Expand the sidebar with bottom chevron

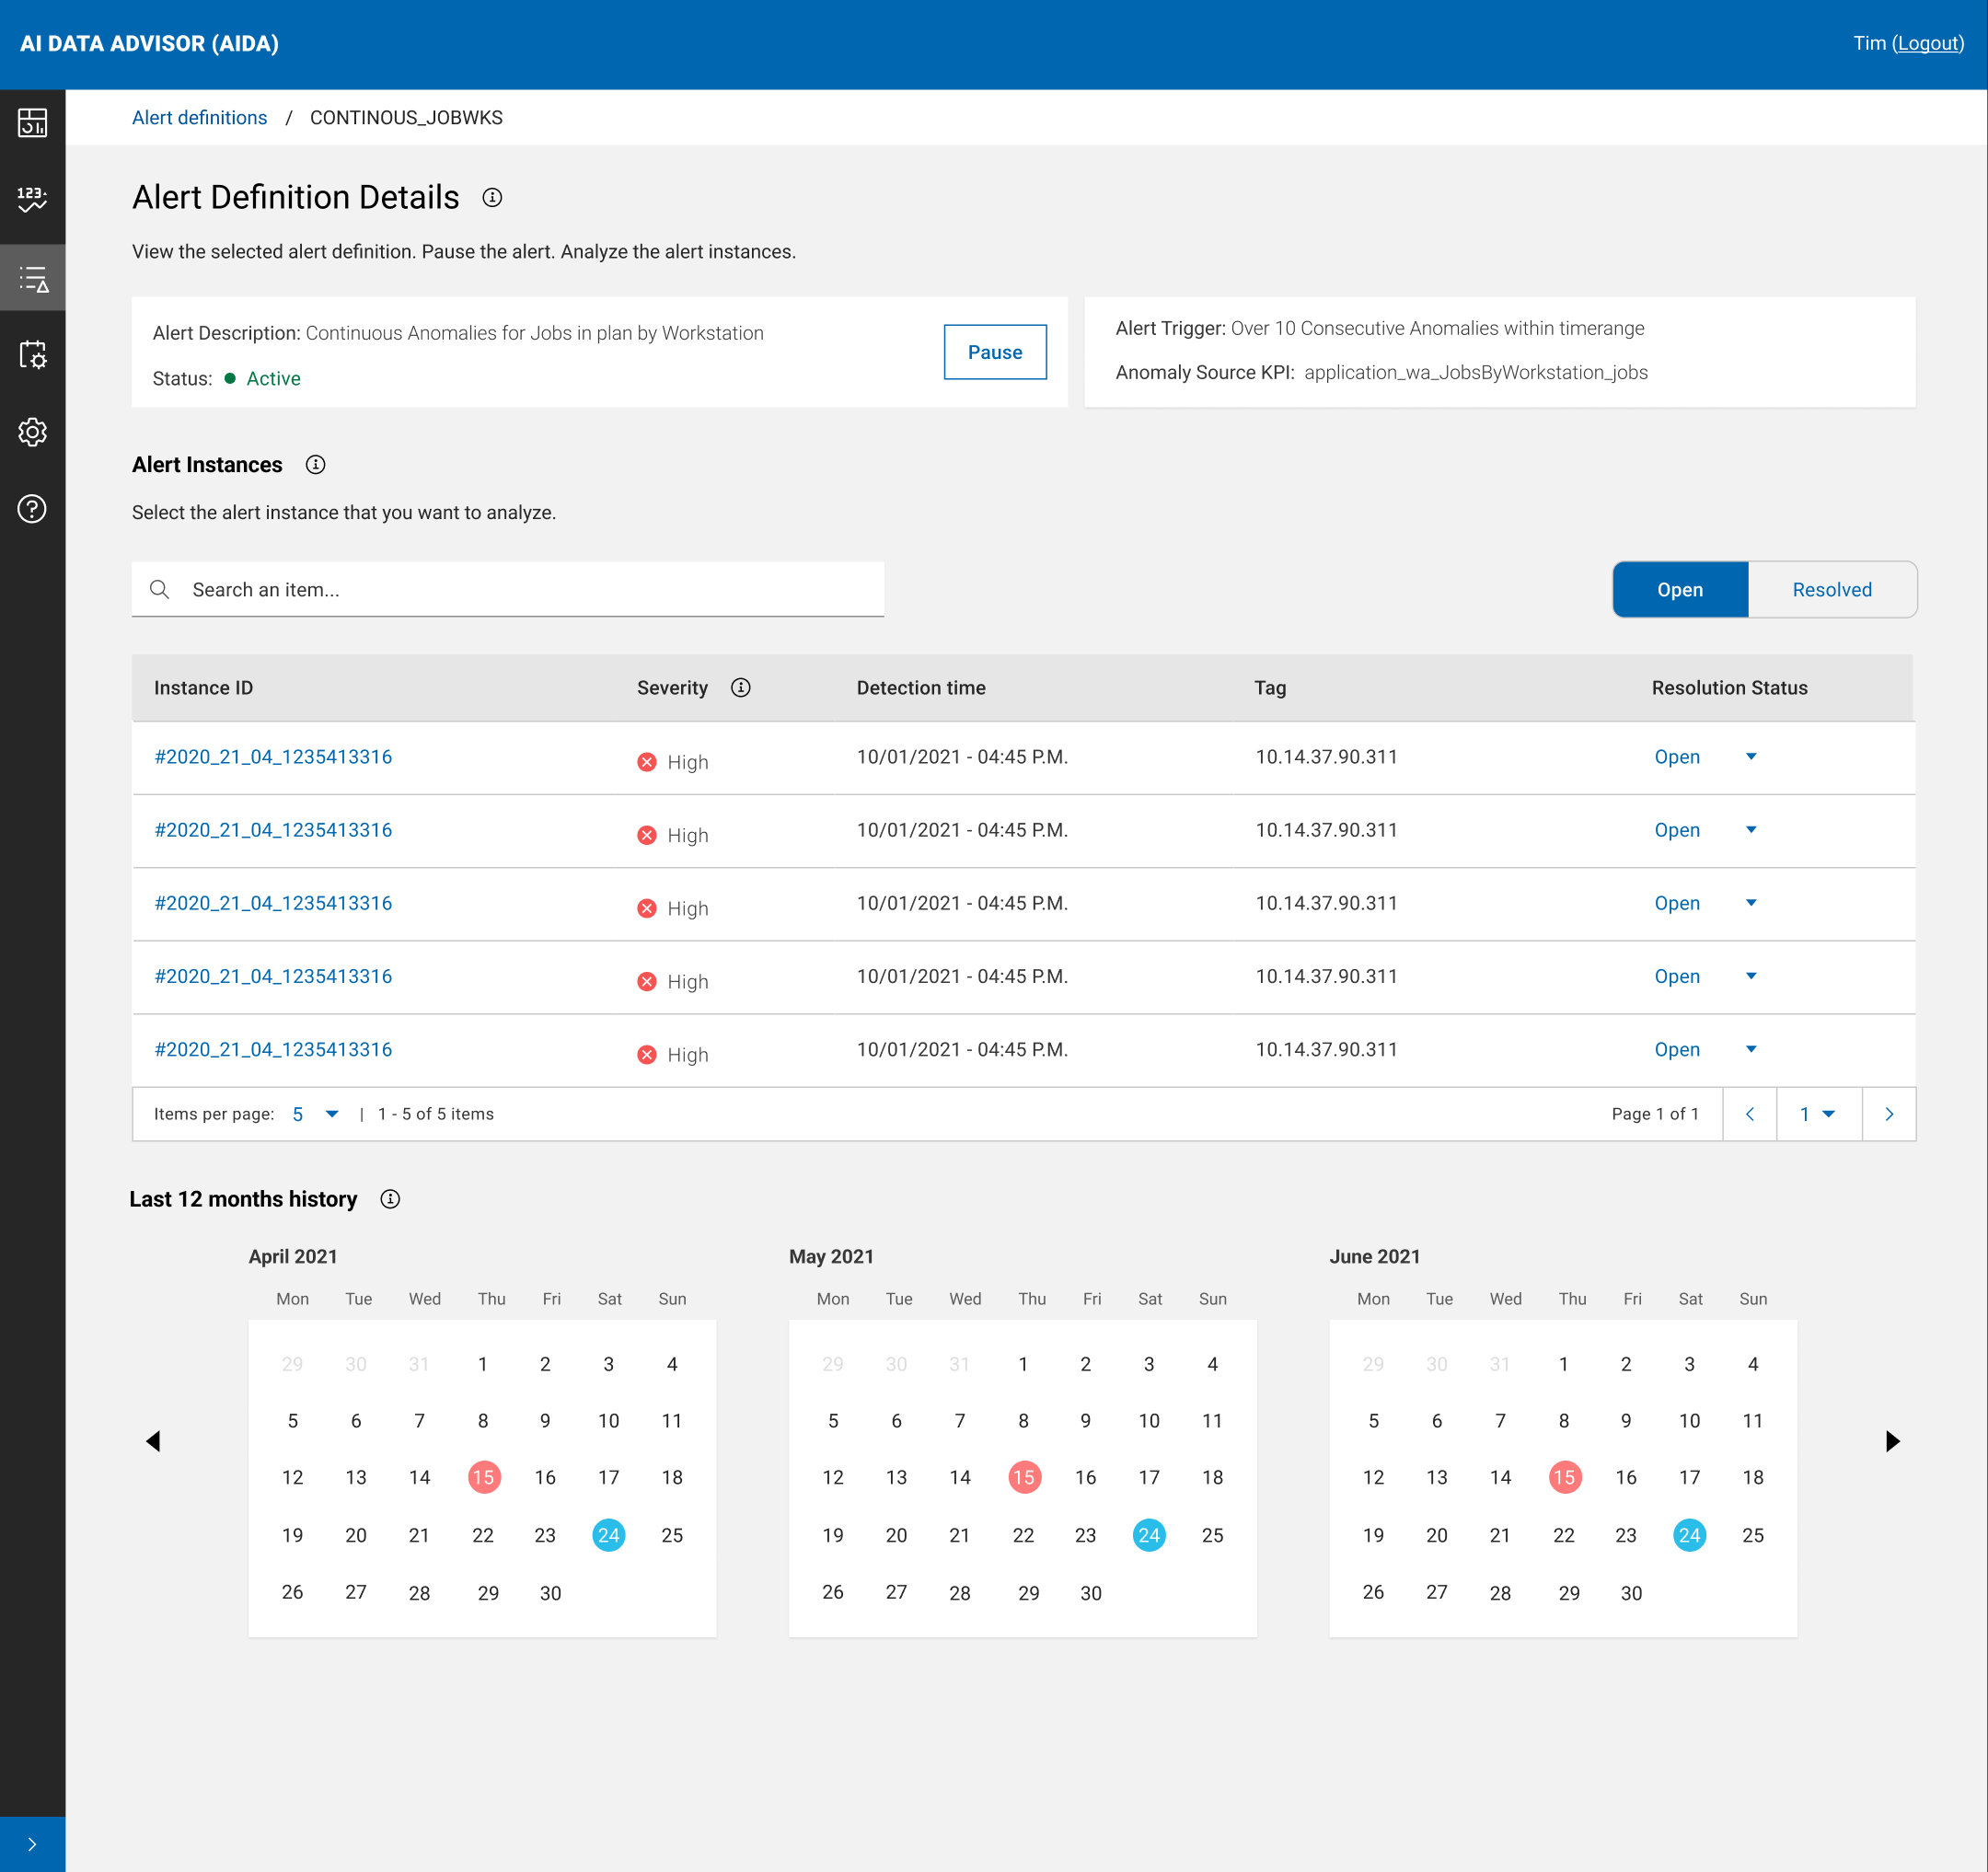[x=32, y=1844]
